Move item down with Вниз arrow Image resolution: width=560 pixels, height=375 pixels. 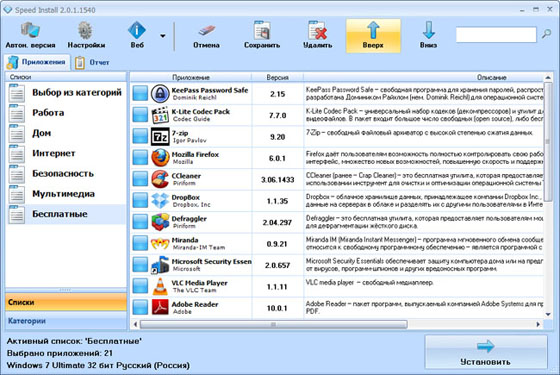[x=428, y=35]
